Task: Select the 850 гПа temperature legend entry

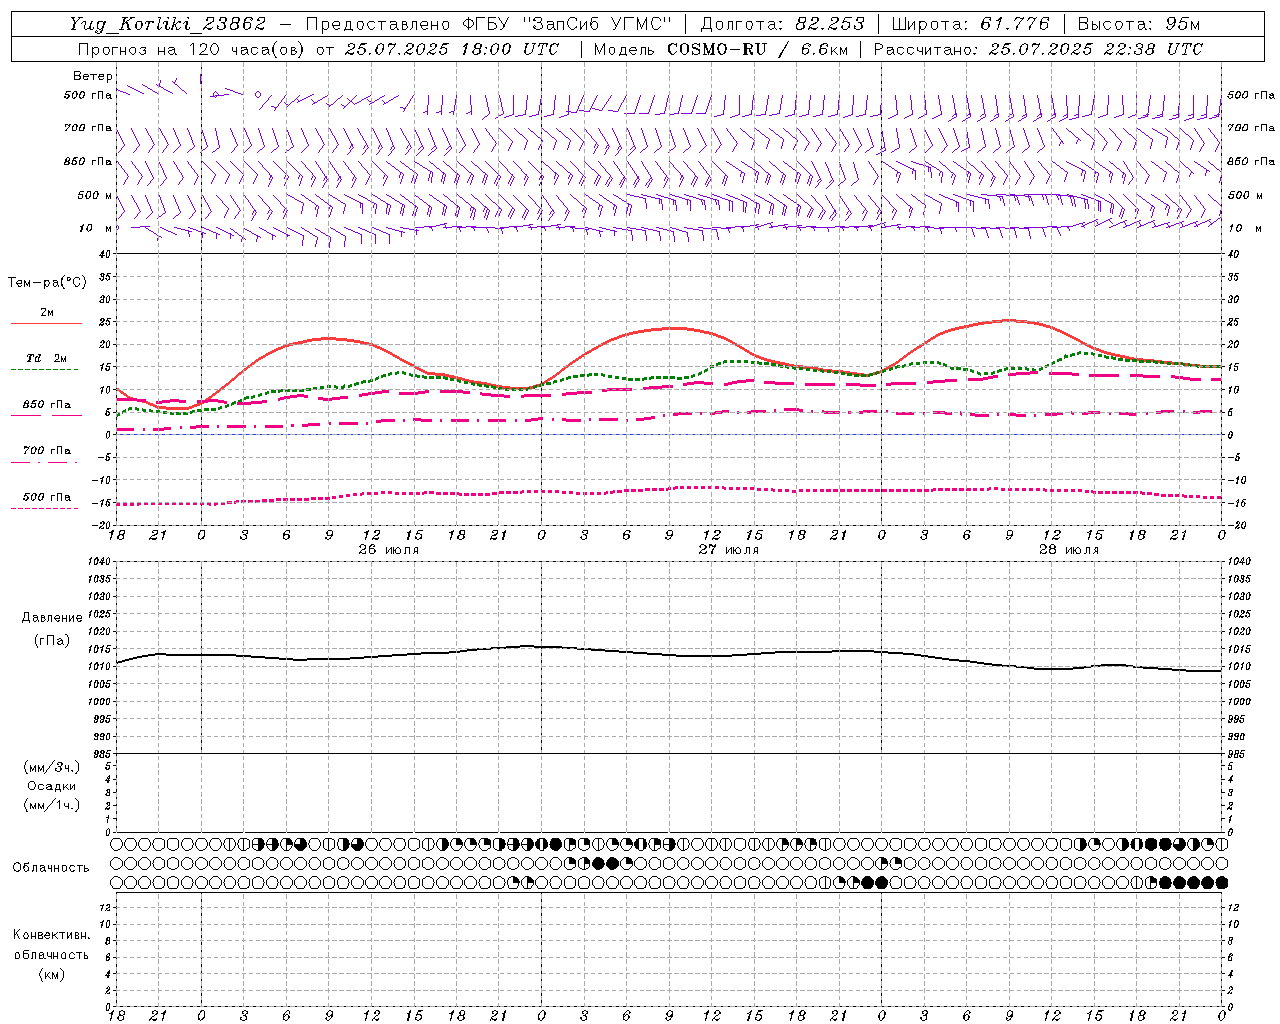Action: pos(46,404)
